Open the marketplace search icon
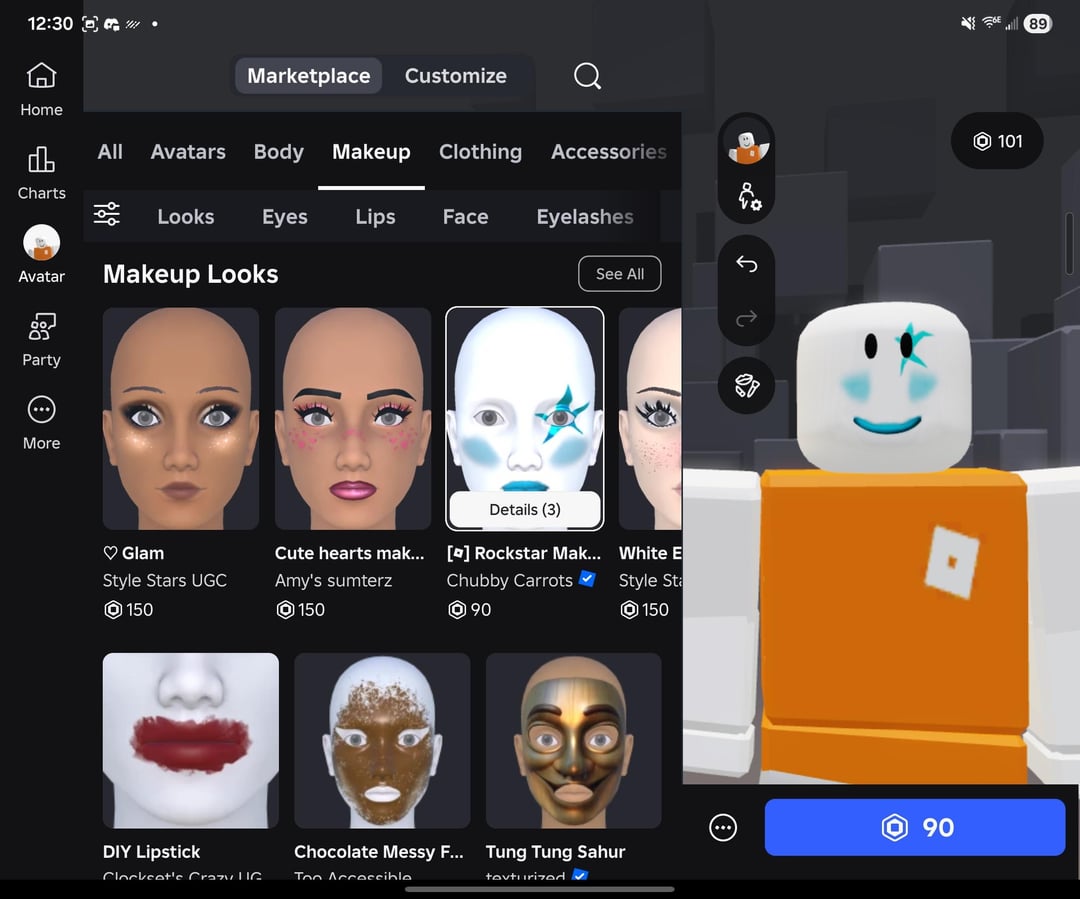 click(x=587, y=76)
